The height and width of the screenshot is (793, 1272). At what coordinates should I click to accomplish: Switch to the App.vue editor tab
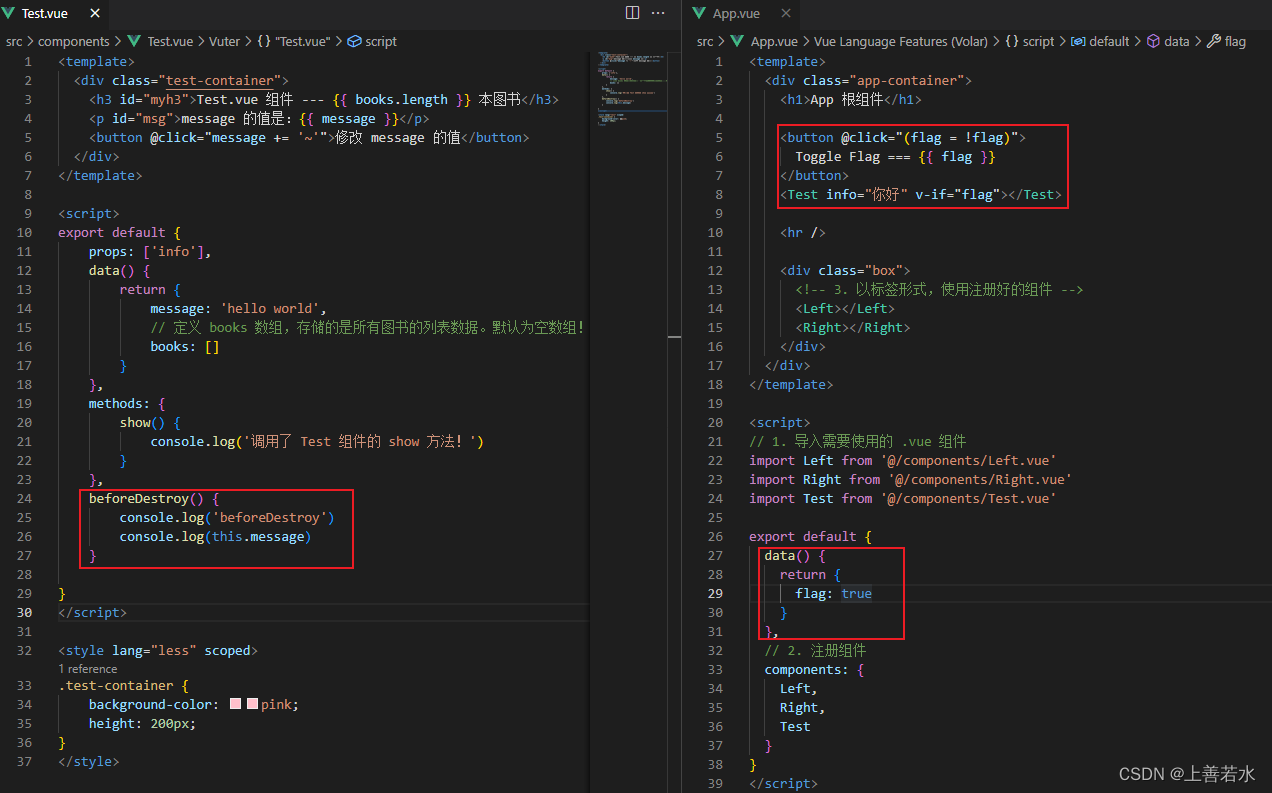736,13
